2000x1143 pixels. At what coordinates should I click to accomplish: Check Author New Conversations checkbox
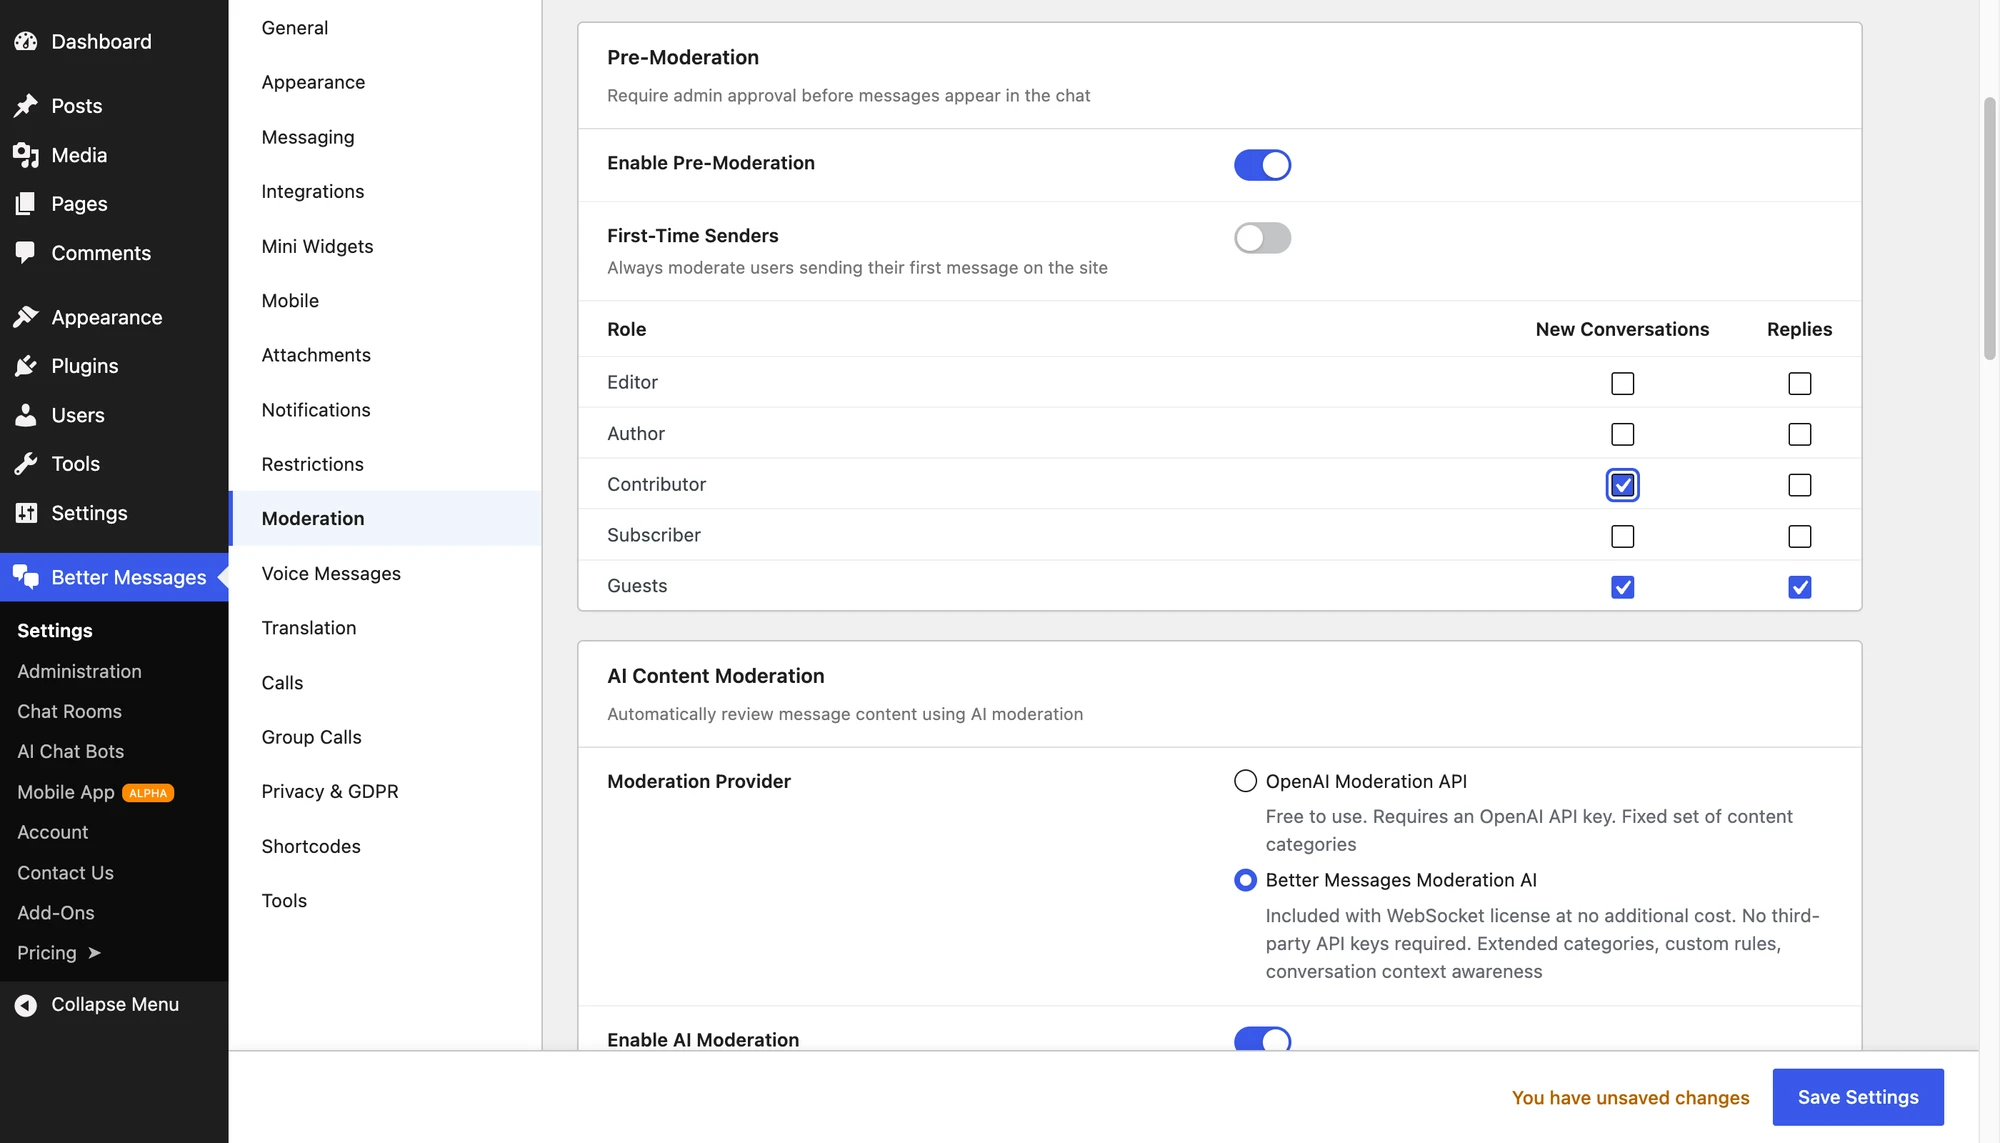[1622, 435]
